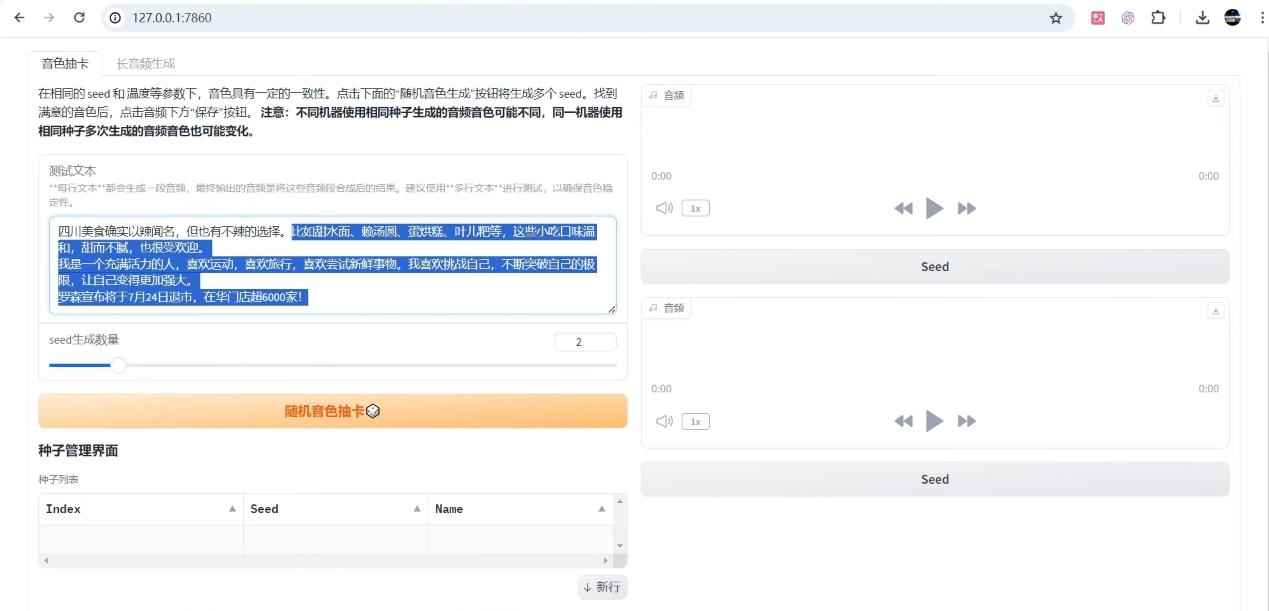Adjust the seed生成数量 slider
The height and width of the screenshot is (611, 1269).
click(118, 367)
